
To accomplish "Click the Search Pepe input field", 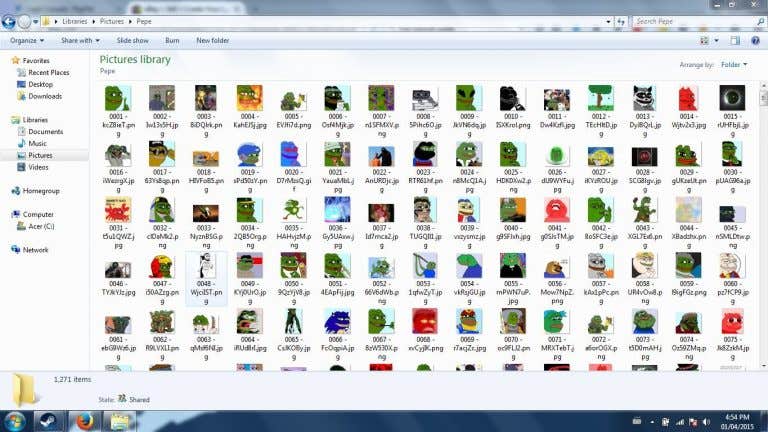I will point(695,22).
